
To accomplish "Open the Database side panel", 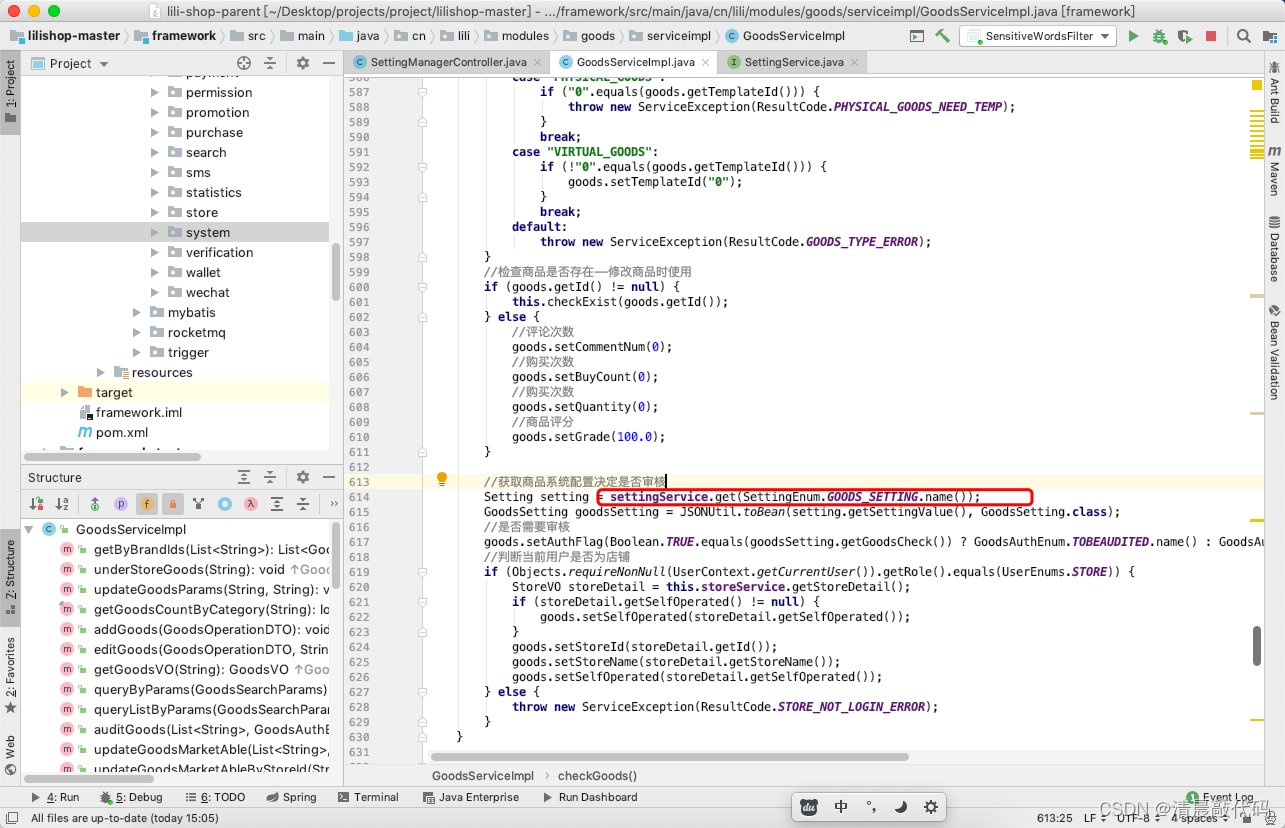I will pos(1274,249).
